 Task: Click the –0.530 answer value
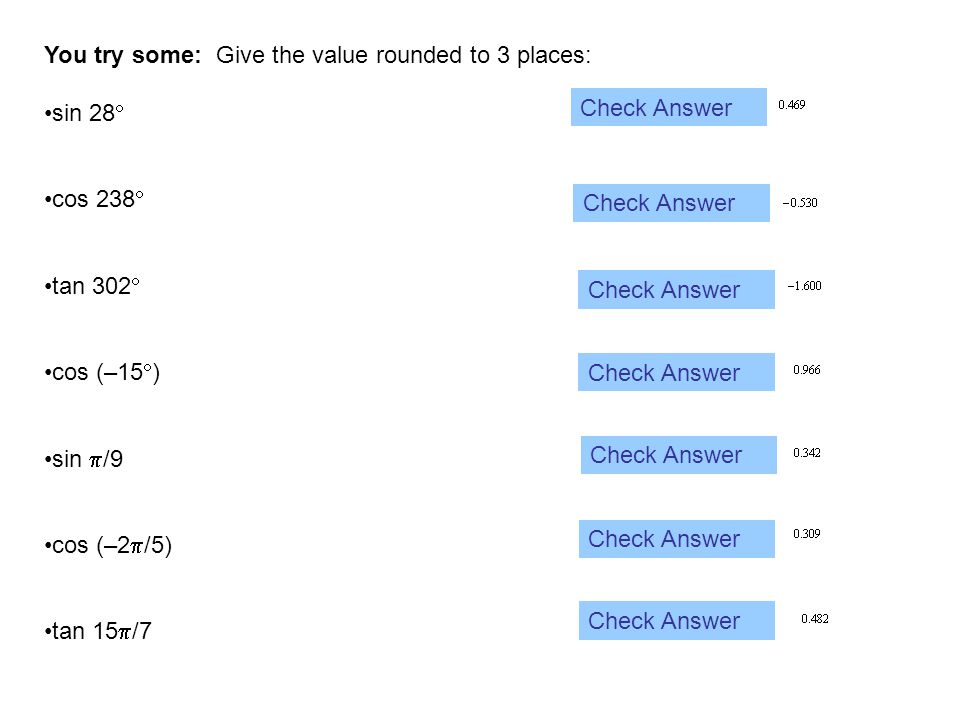[x=800, y=203]
